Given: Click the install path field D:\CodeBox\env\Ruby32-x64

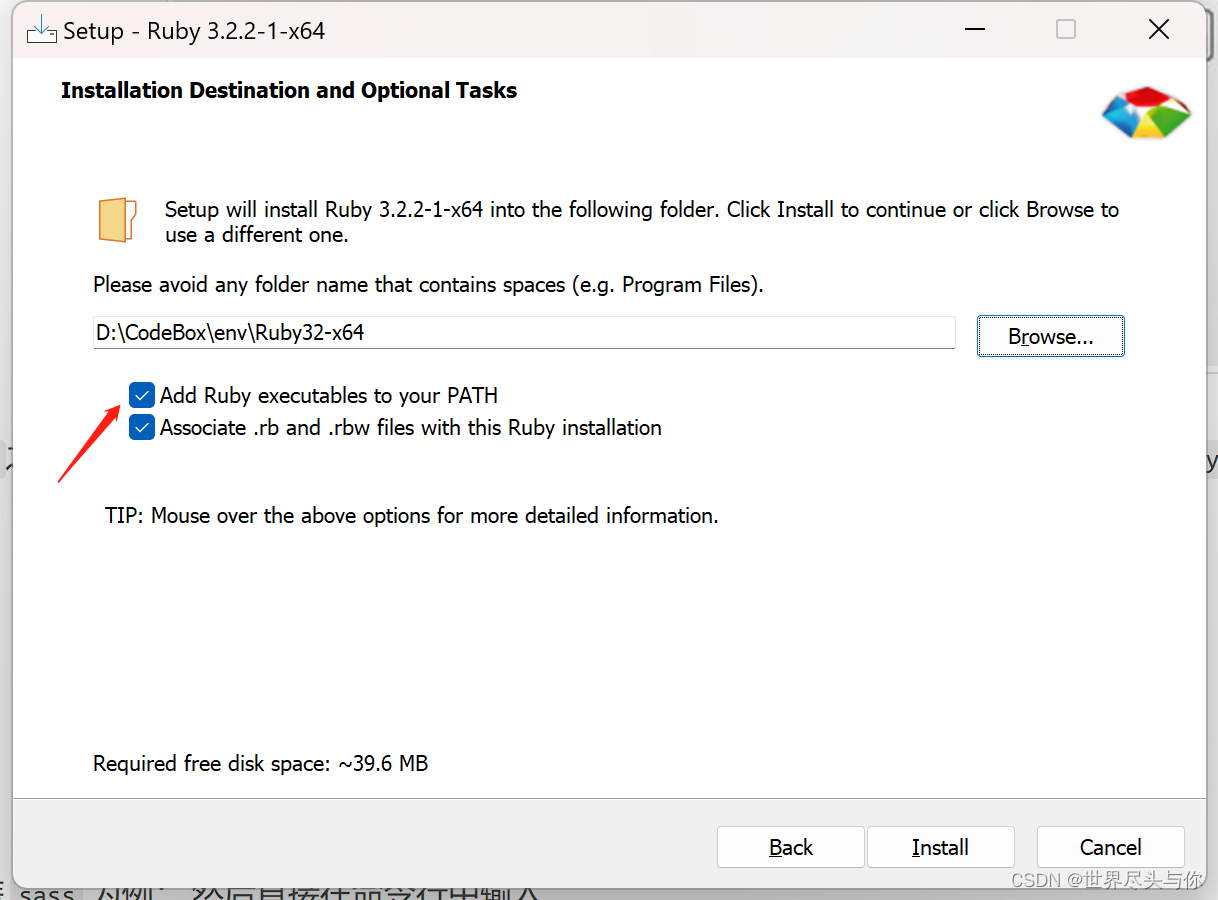Looking at the screenshot, I should [x=524, y=333].
